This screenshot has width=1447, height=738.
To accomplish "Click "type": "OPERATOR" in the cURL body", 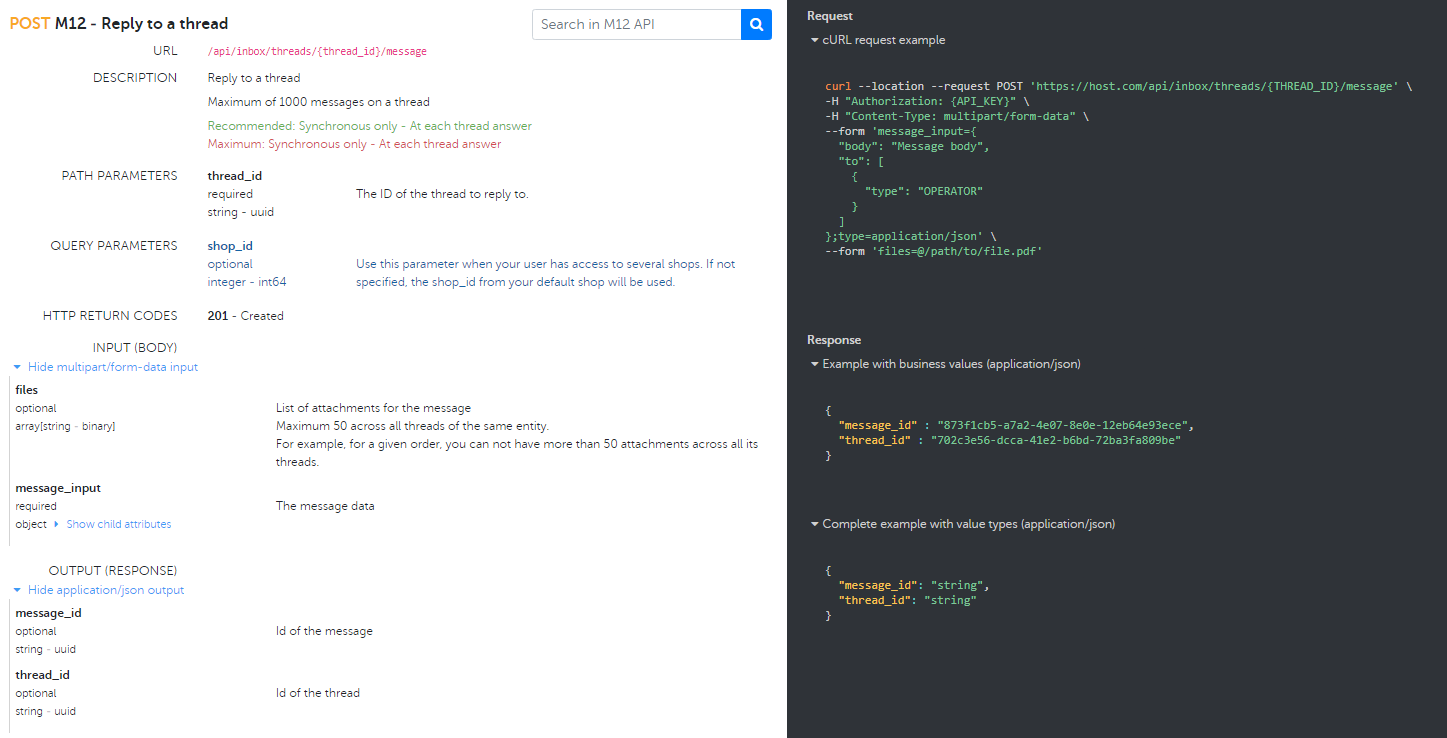I will (924, 191).
